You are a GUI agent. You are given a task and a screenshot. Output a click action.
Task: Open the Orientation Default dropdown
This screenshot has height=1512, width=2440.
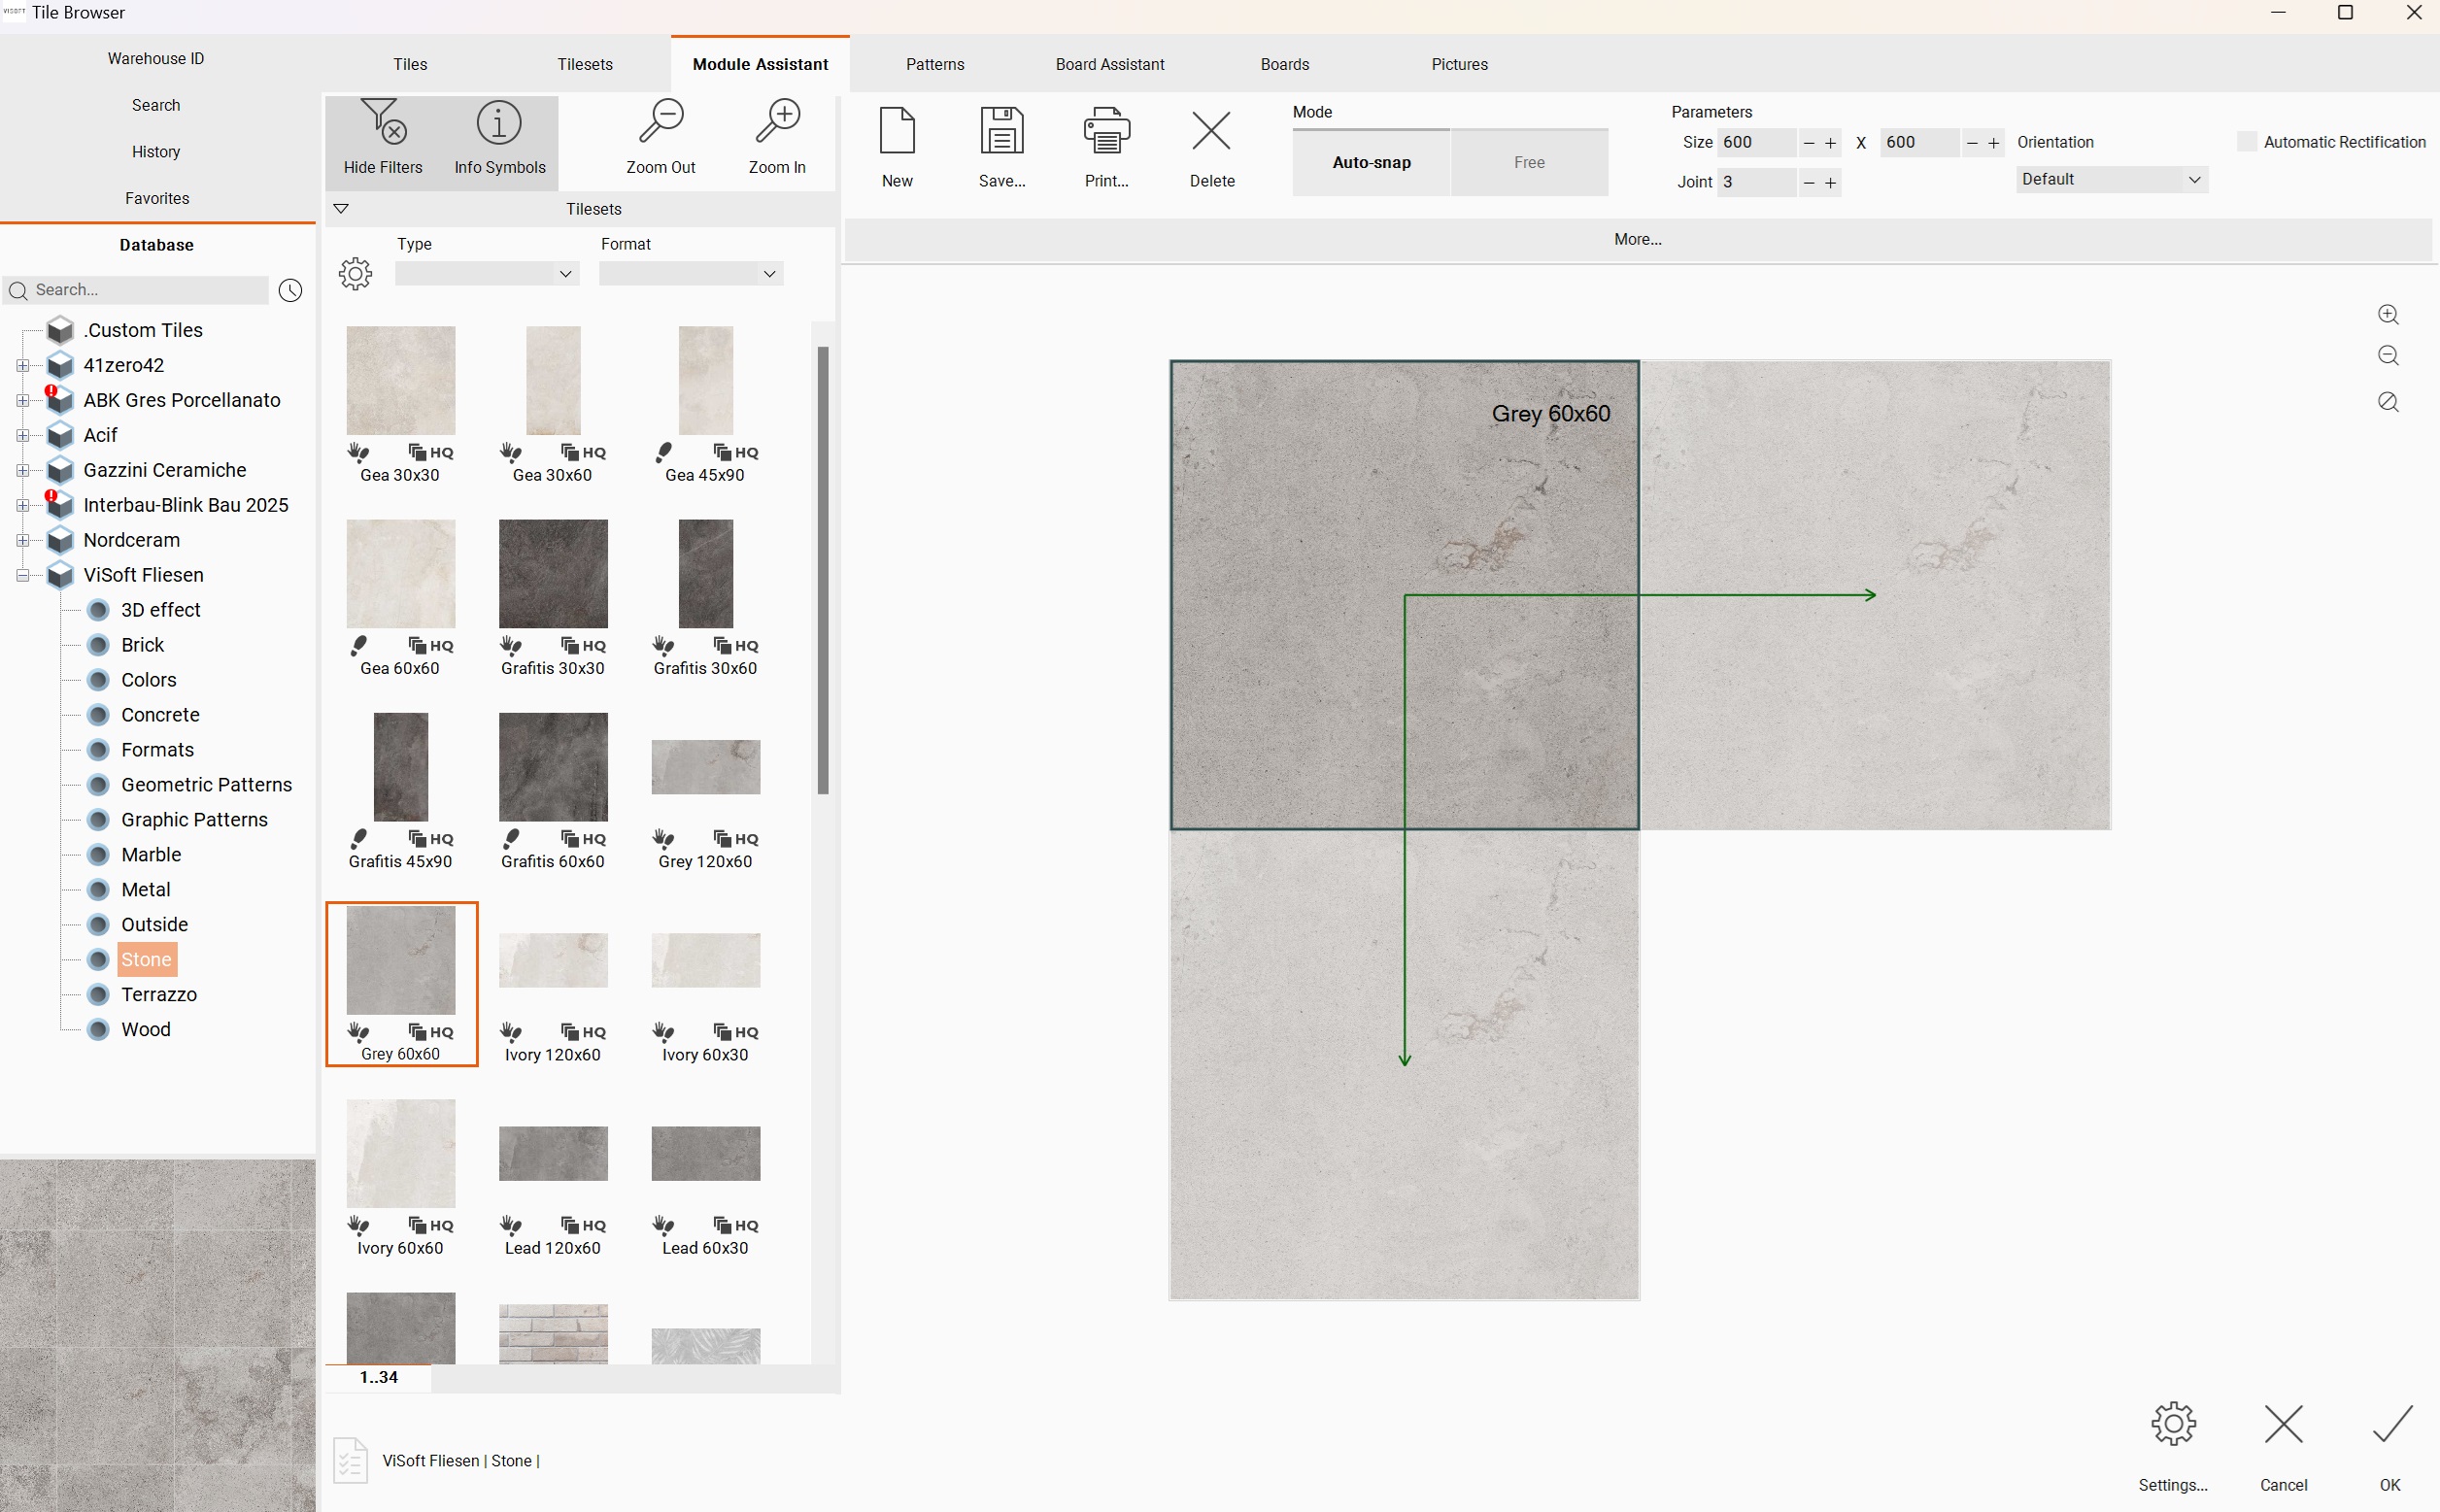point(2111,179)
